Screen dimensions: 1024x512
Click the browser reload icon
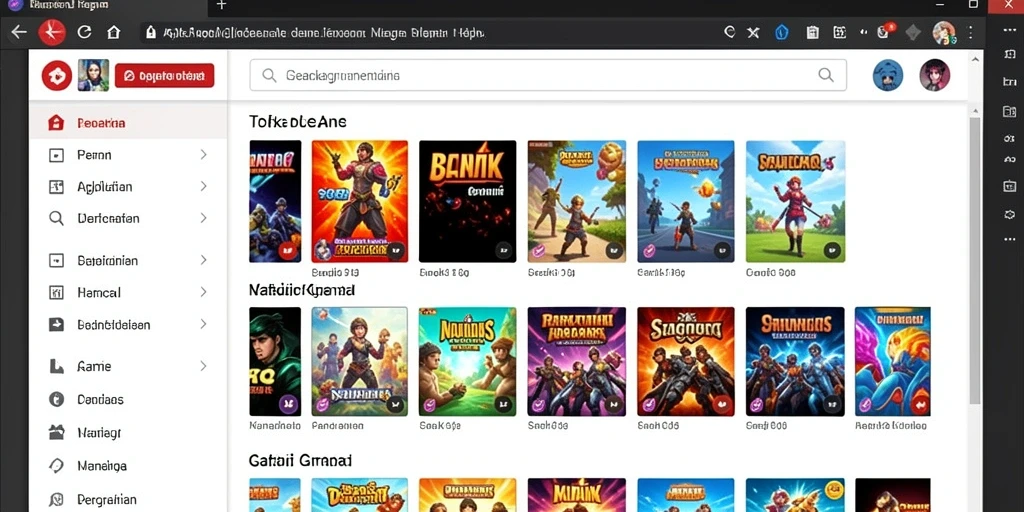[84, 32]
